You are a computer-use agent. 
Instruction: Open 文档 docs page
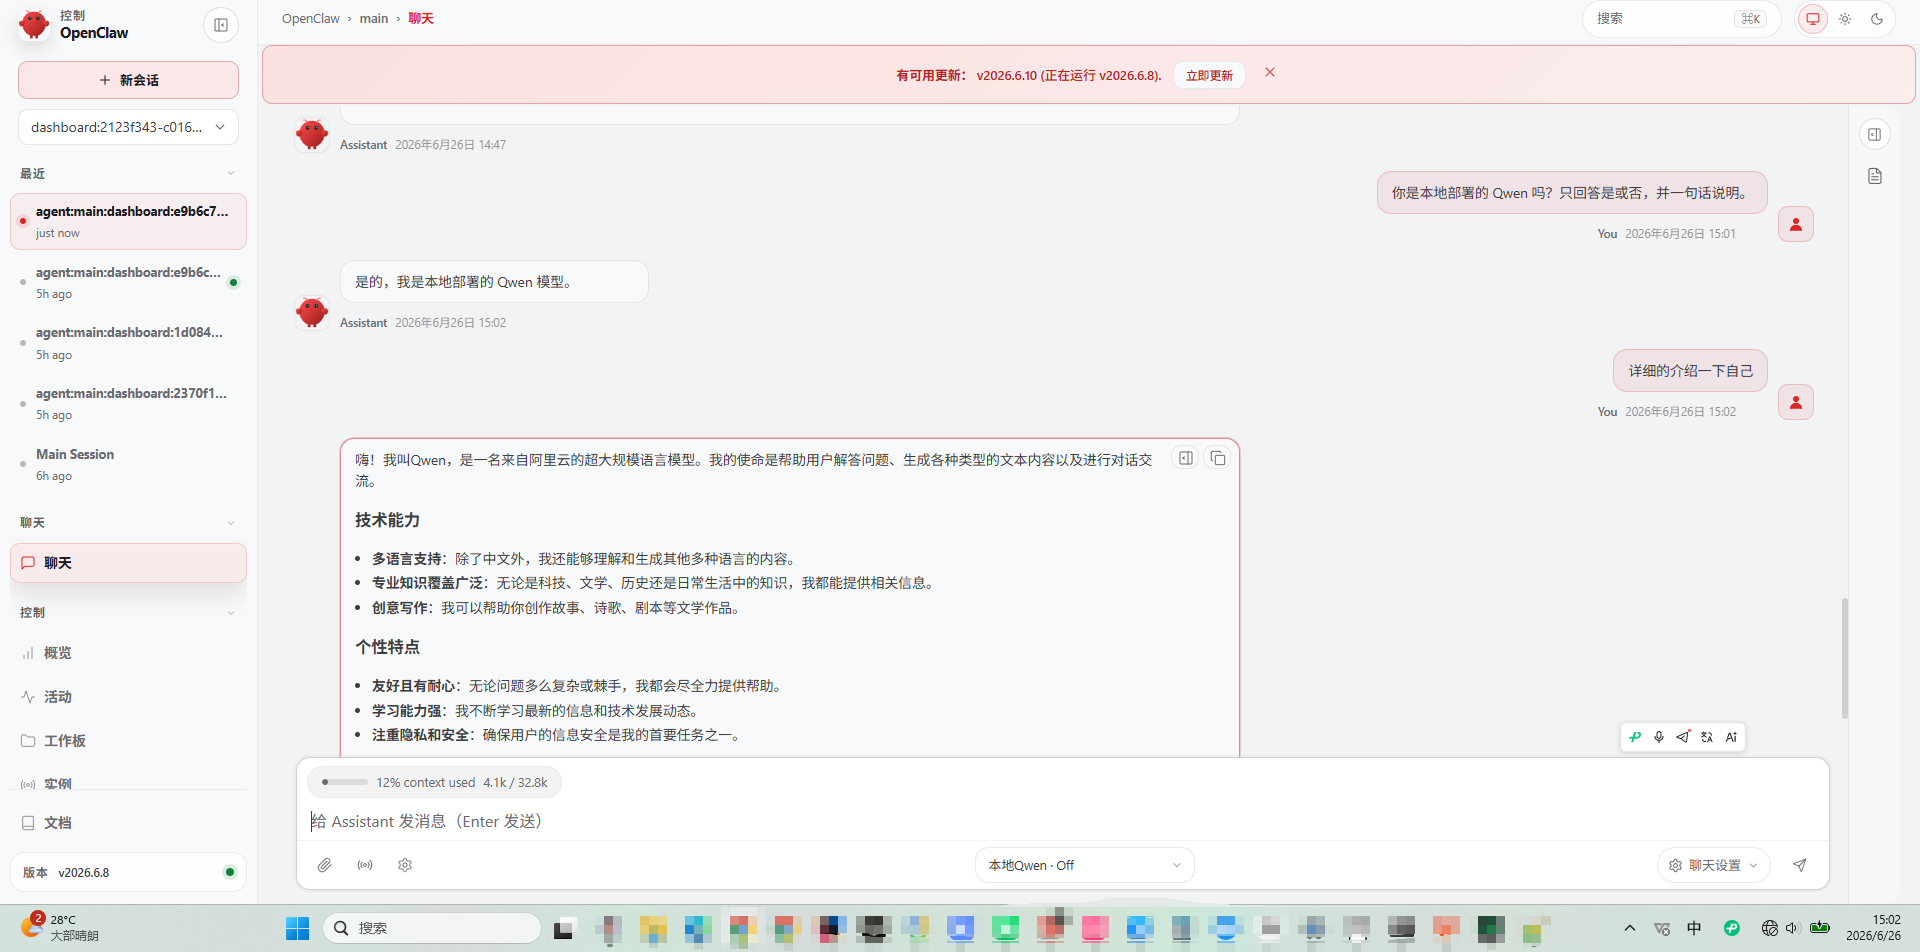tap(128, 823)
